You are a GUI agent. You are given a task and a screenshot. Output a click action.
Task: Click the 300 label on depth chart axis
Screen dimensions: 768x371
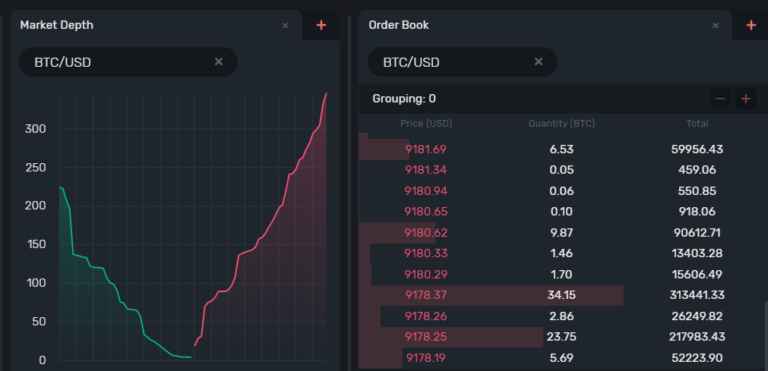(35, 129)
